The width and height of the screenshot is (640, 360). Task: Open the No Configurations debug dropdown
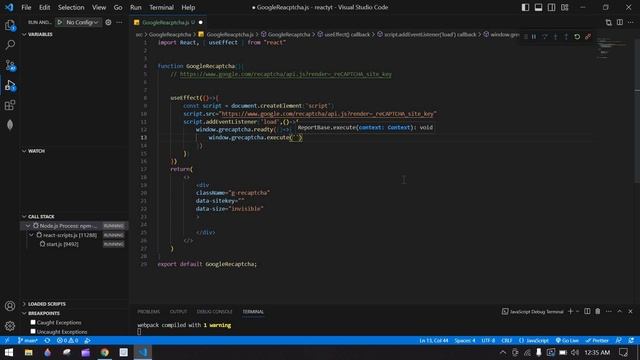(82, 22)
